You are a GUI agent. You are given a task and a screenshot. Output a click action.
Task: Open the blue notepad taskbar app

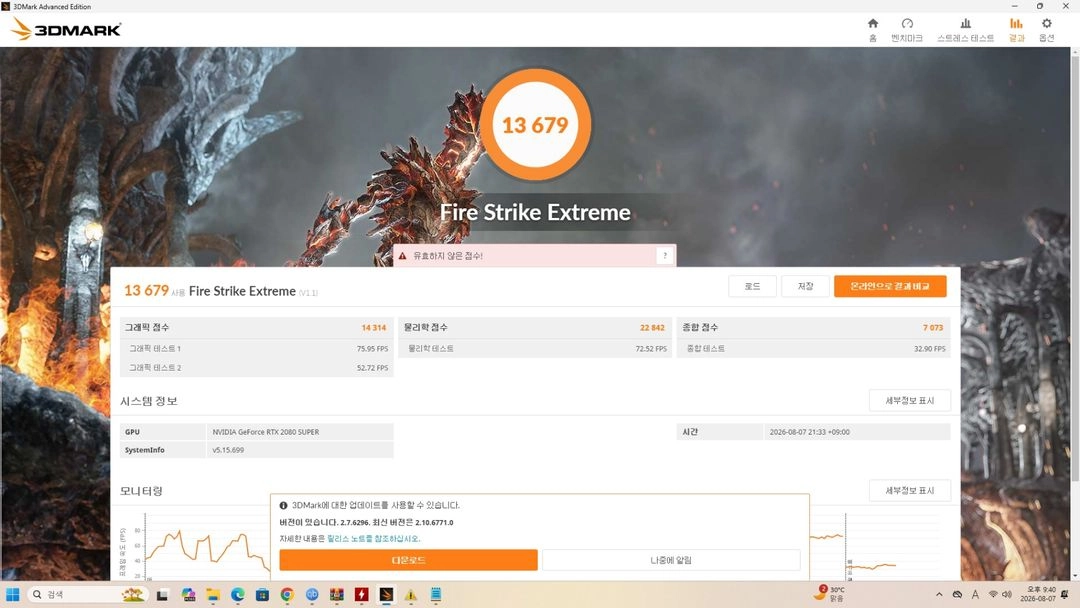pyautogui.click(x=436, y=595)
